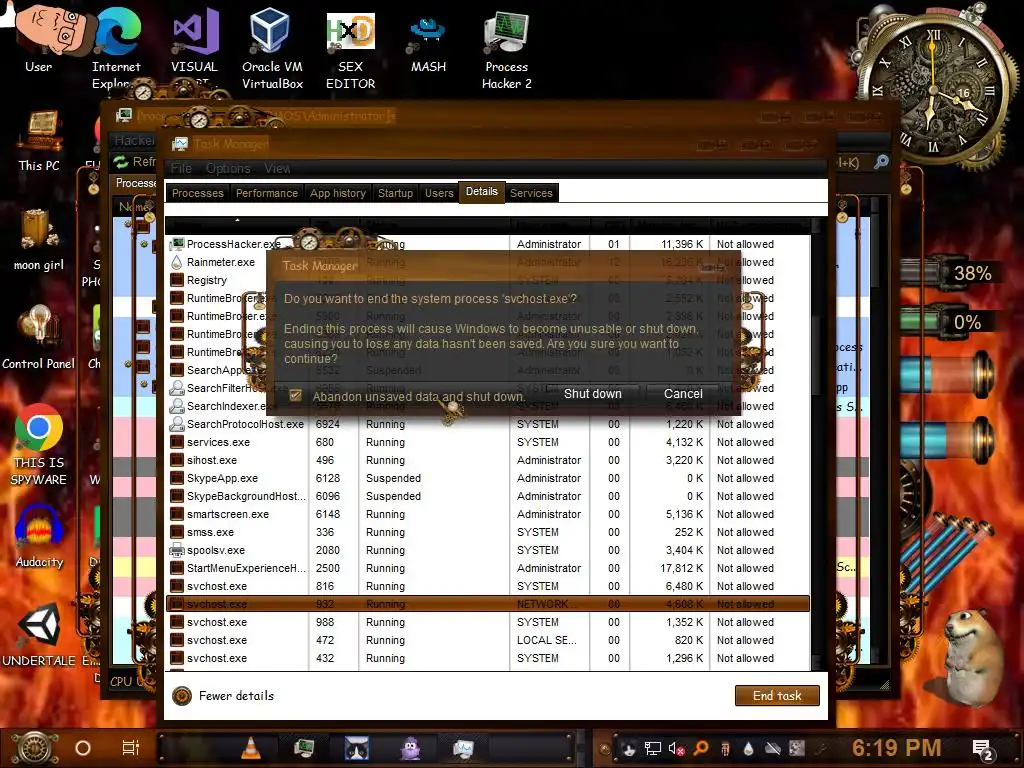Open the Hacker menu in Process Hacker

click(x=134, y=140)
